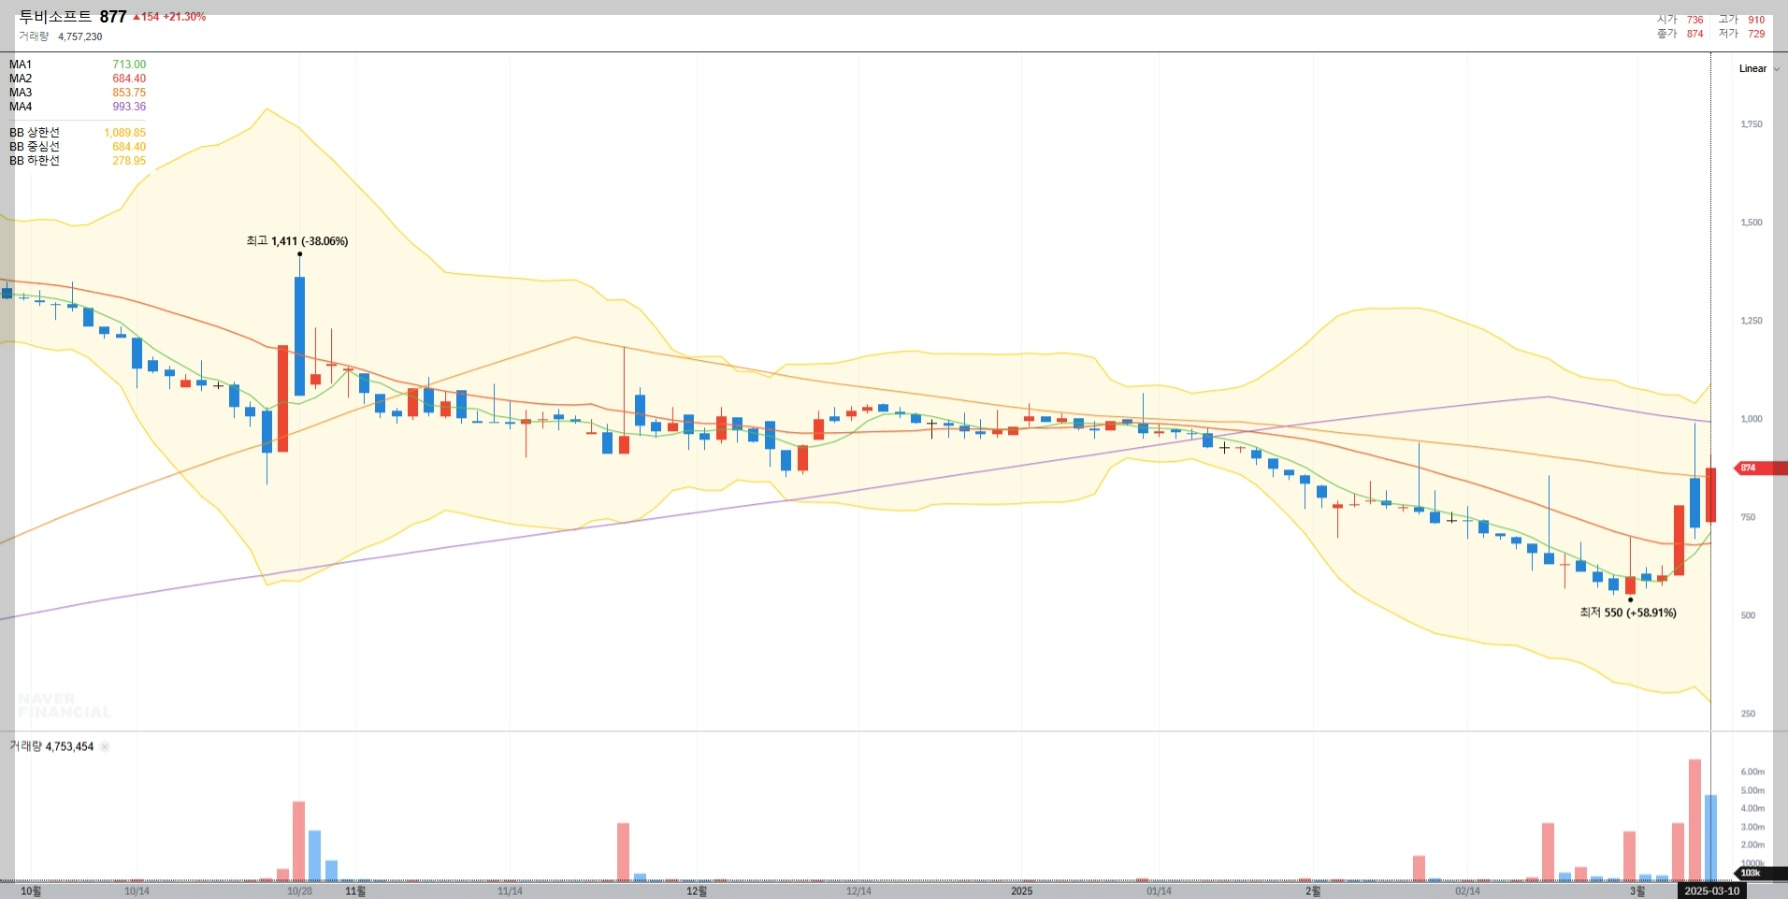Click the 250 price axis label
The width and height of the screenshot is (1788, 899).
pos(1748,714)
